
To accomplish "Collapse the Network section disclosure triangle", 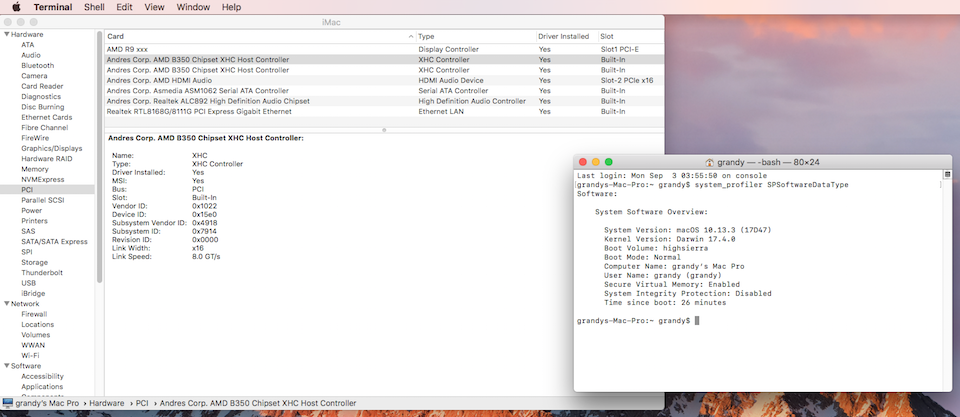I will tap(5, 303).
